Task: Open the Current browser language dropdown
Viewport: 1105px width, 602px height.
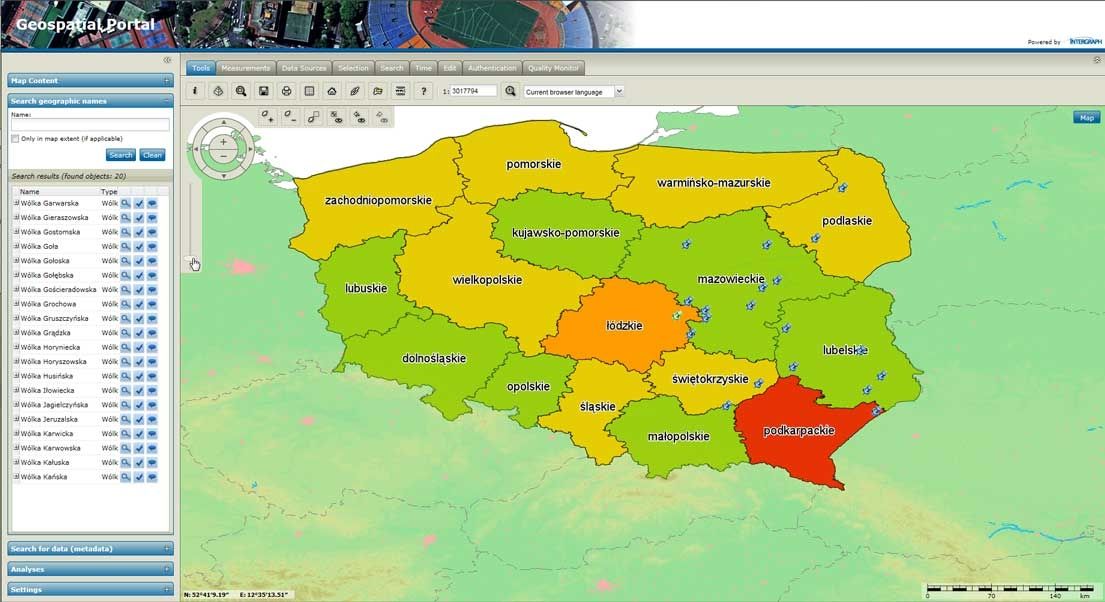Action: tap(617, 90)
